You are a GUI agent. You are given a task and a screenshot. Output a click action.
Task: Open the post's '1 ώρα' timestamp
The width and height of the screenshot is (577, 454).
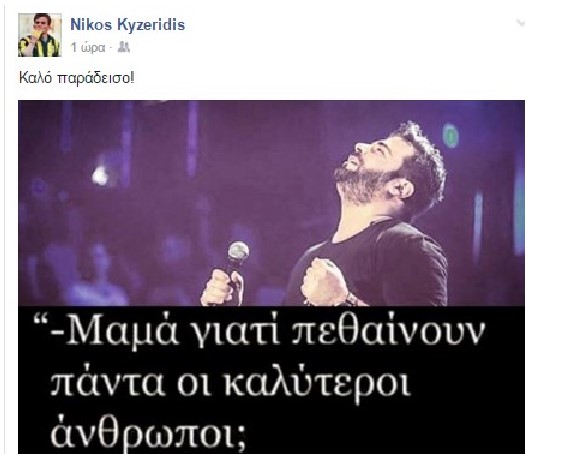(x=88, y=48)
